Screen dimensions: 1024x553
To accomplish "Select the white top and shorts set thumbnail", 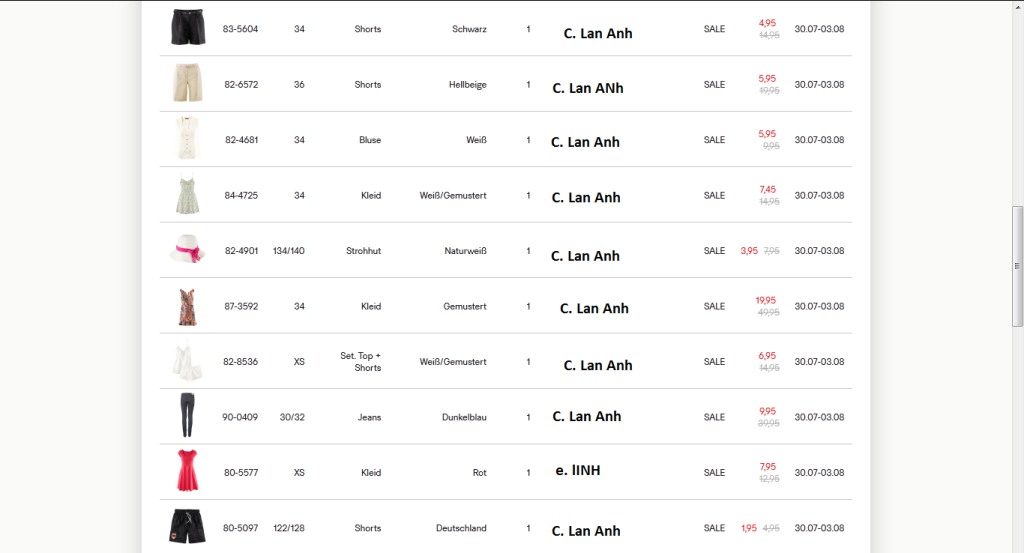I will point(187,361).
